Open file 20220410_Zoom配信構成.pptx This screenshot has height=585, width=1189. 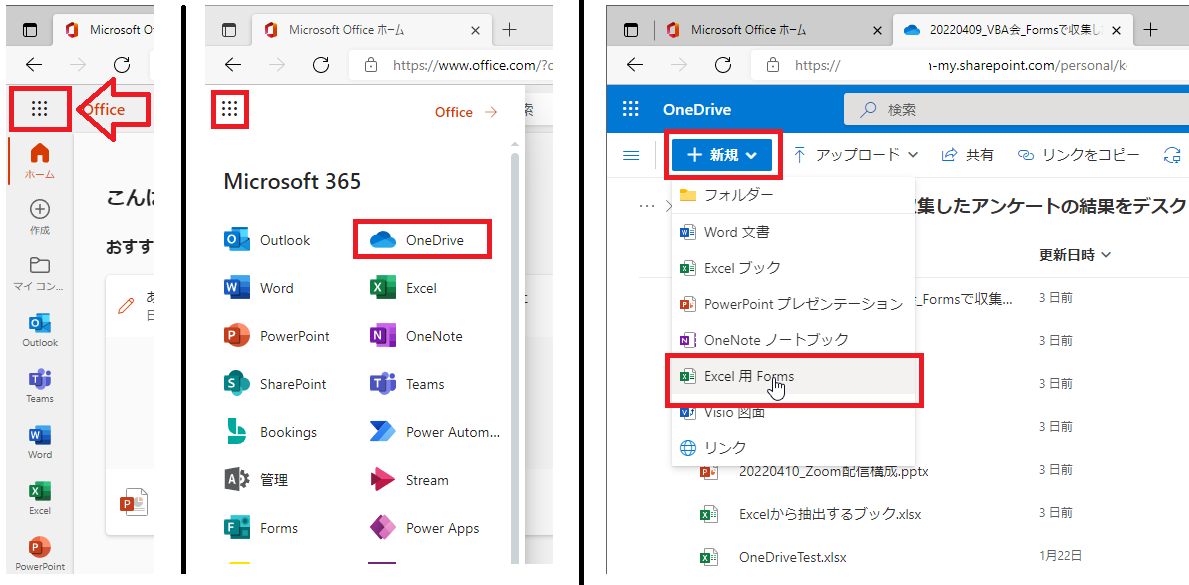click(x=833, y=472)
